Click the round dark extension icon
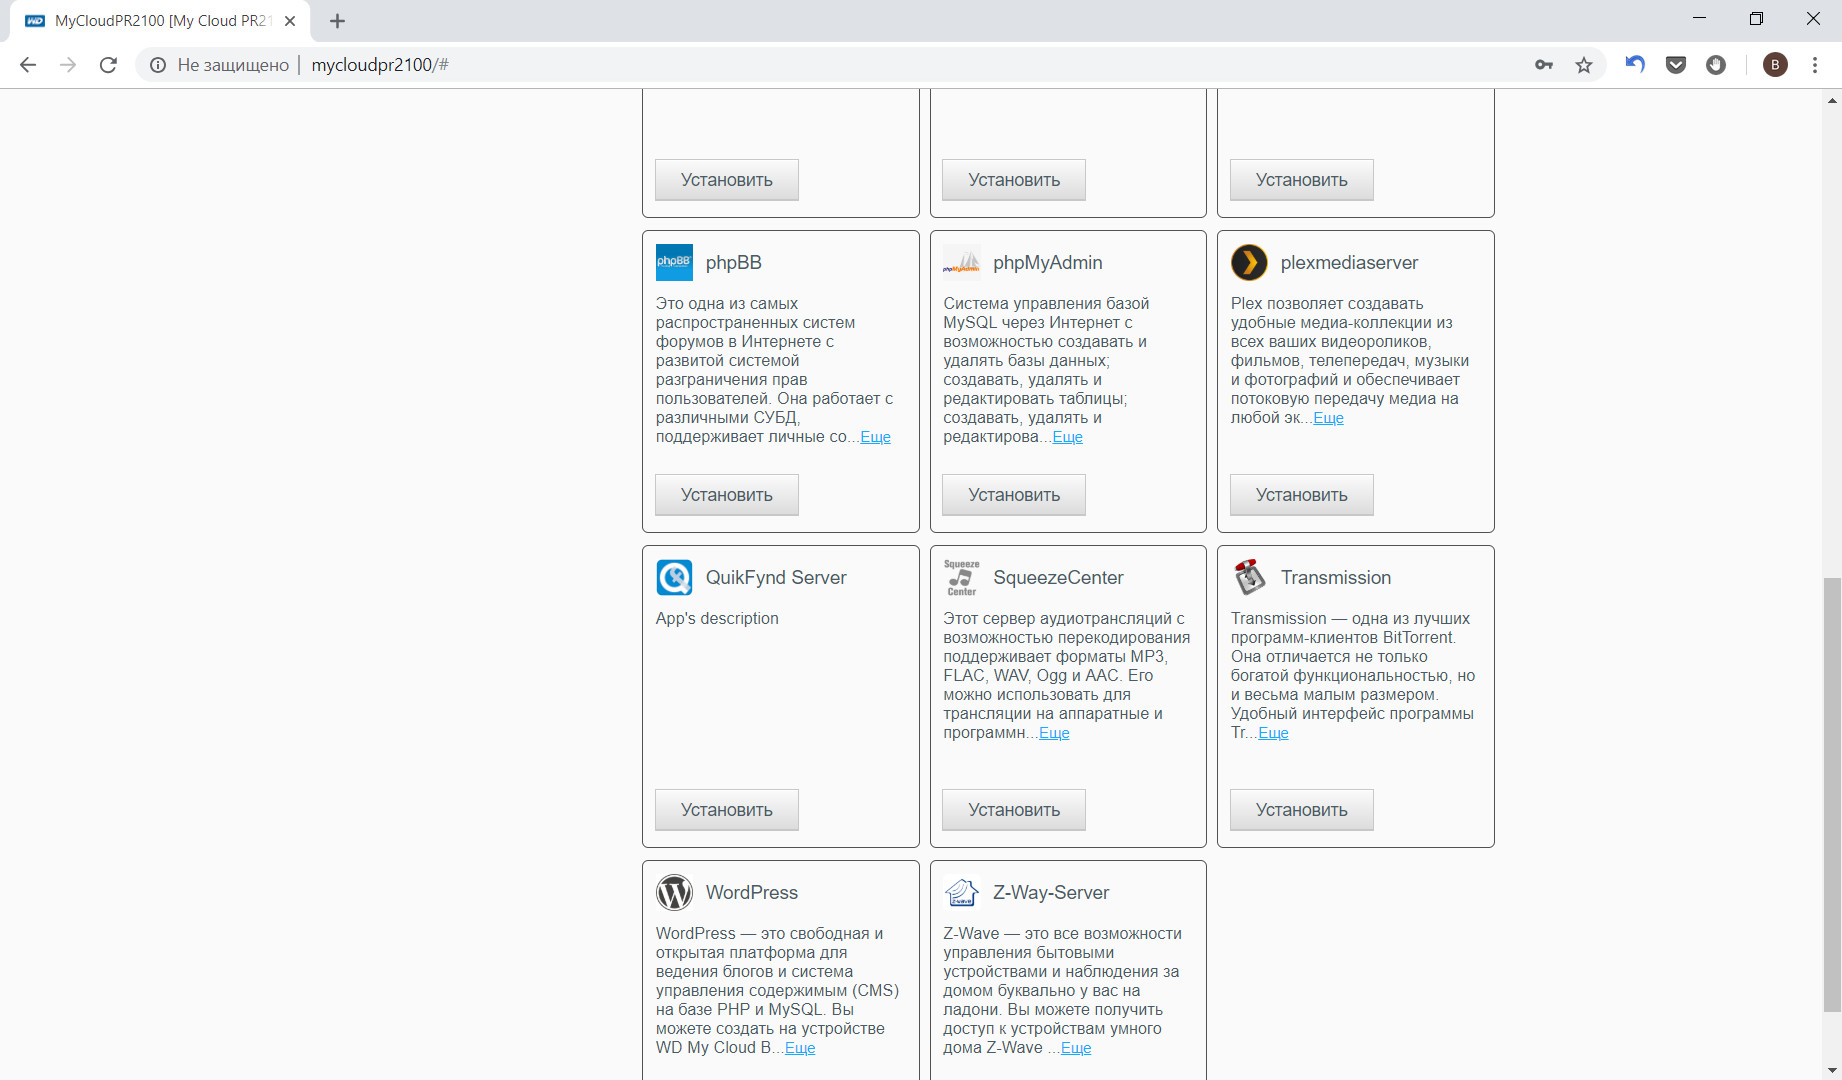This screenshot has height=1080, width=1842. [x=1716, y=65]
